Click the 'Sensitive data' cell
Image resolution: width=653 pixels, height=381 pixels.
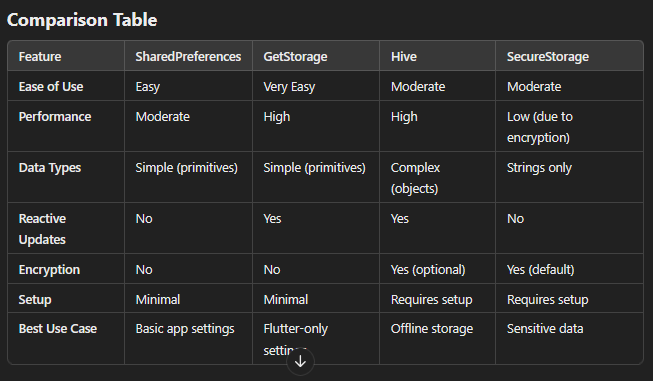click(545, 329)
